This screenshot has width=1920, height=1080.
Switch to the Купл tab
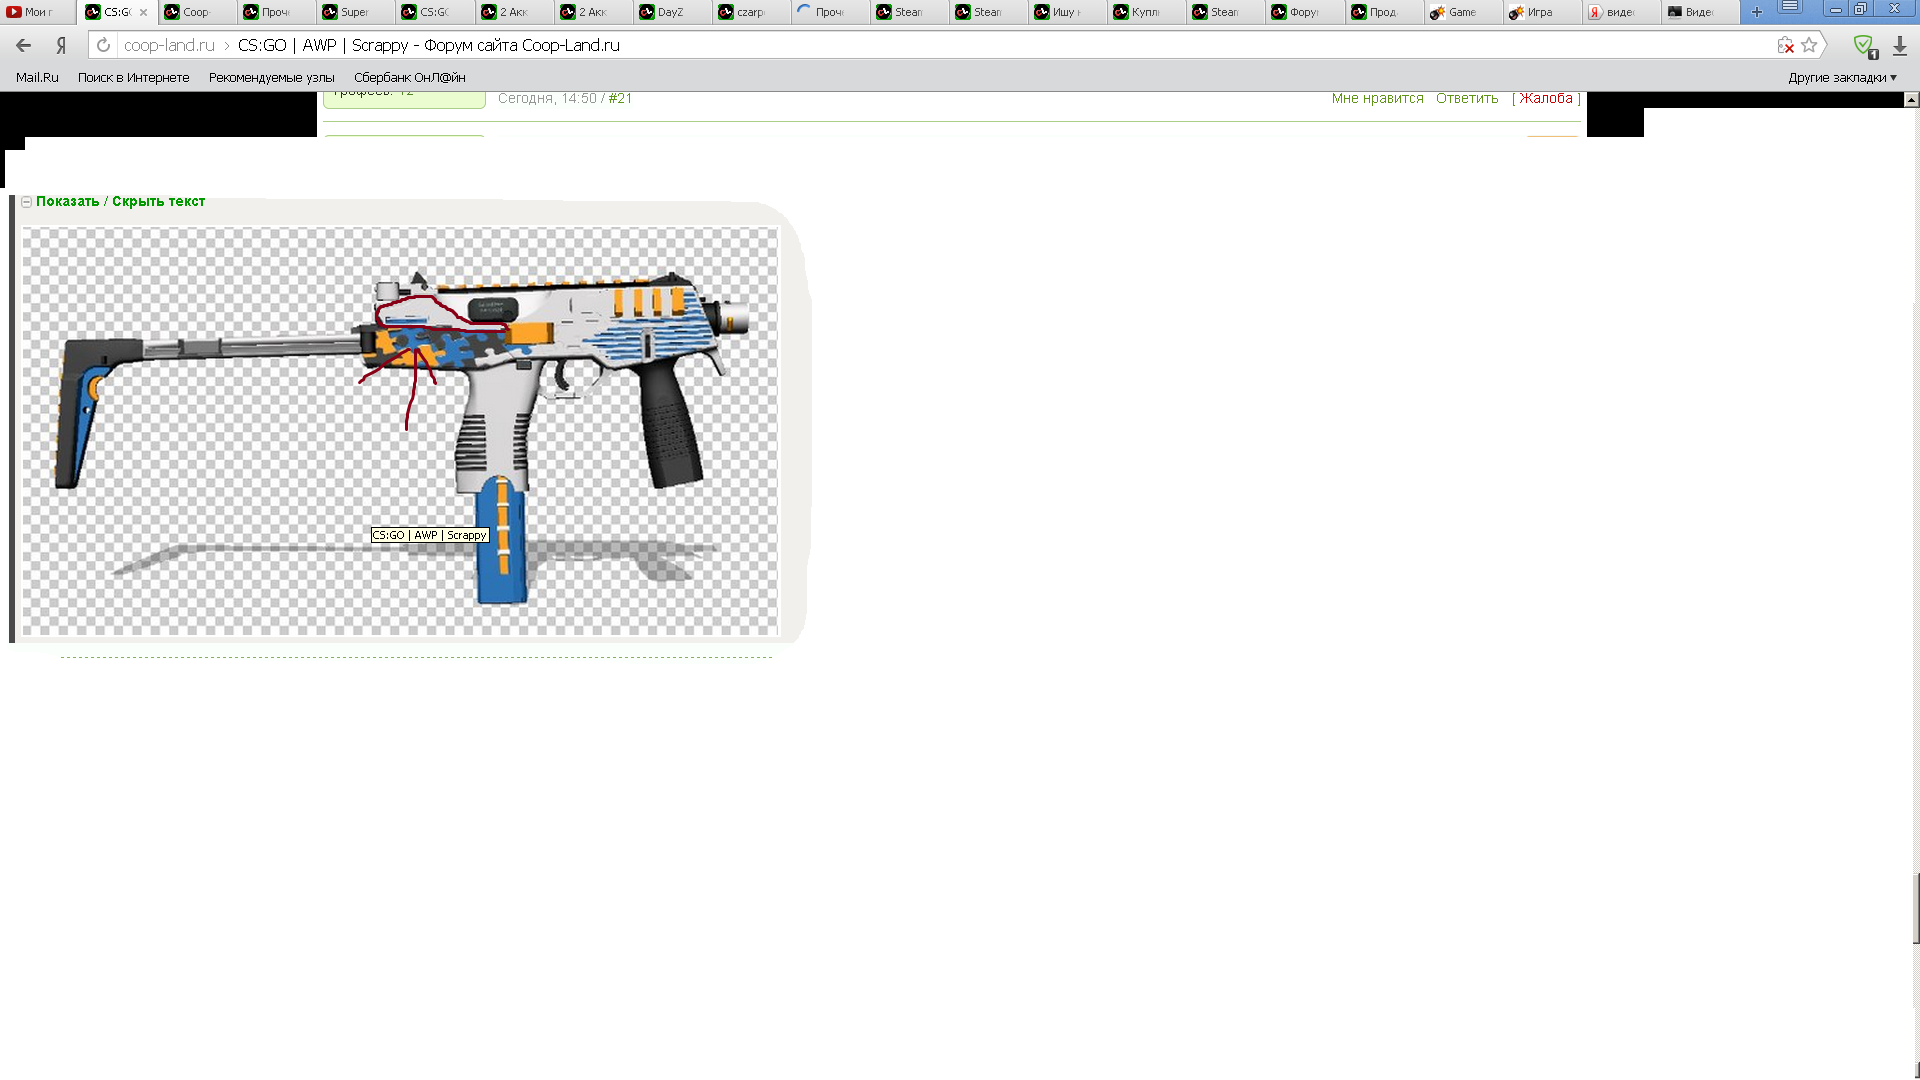1145,12
